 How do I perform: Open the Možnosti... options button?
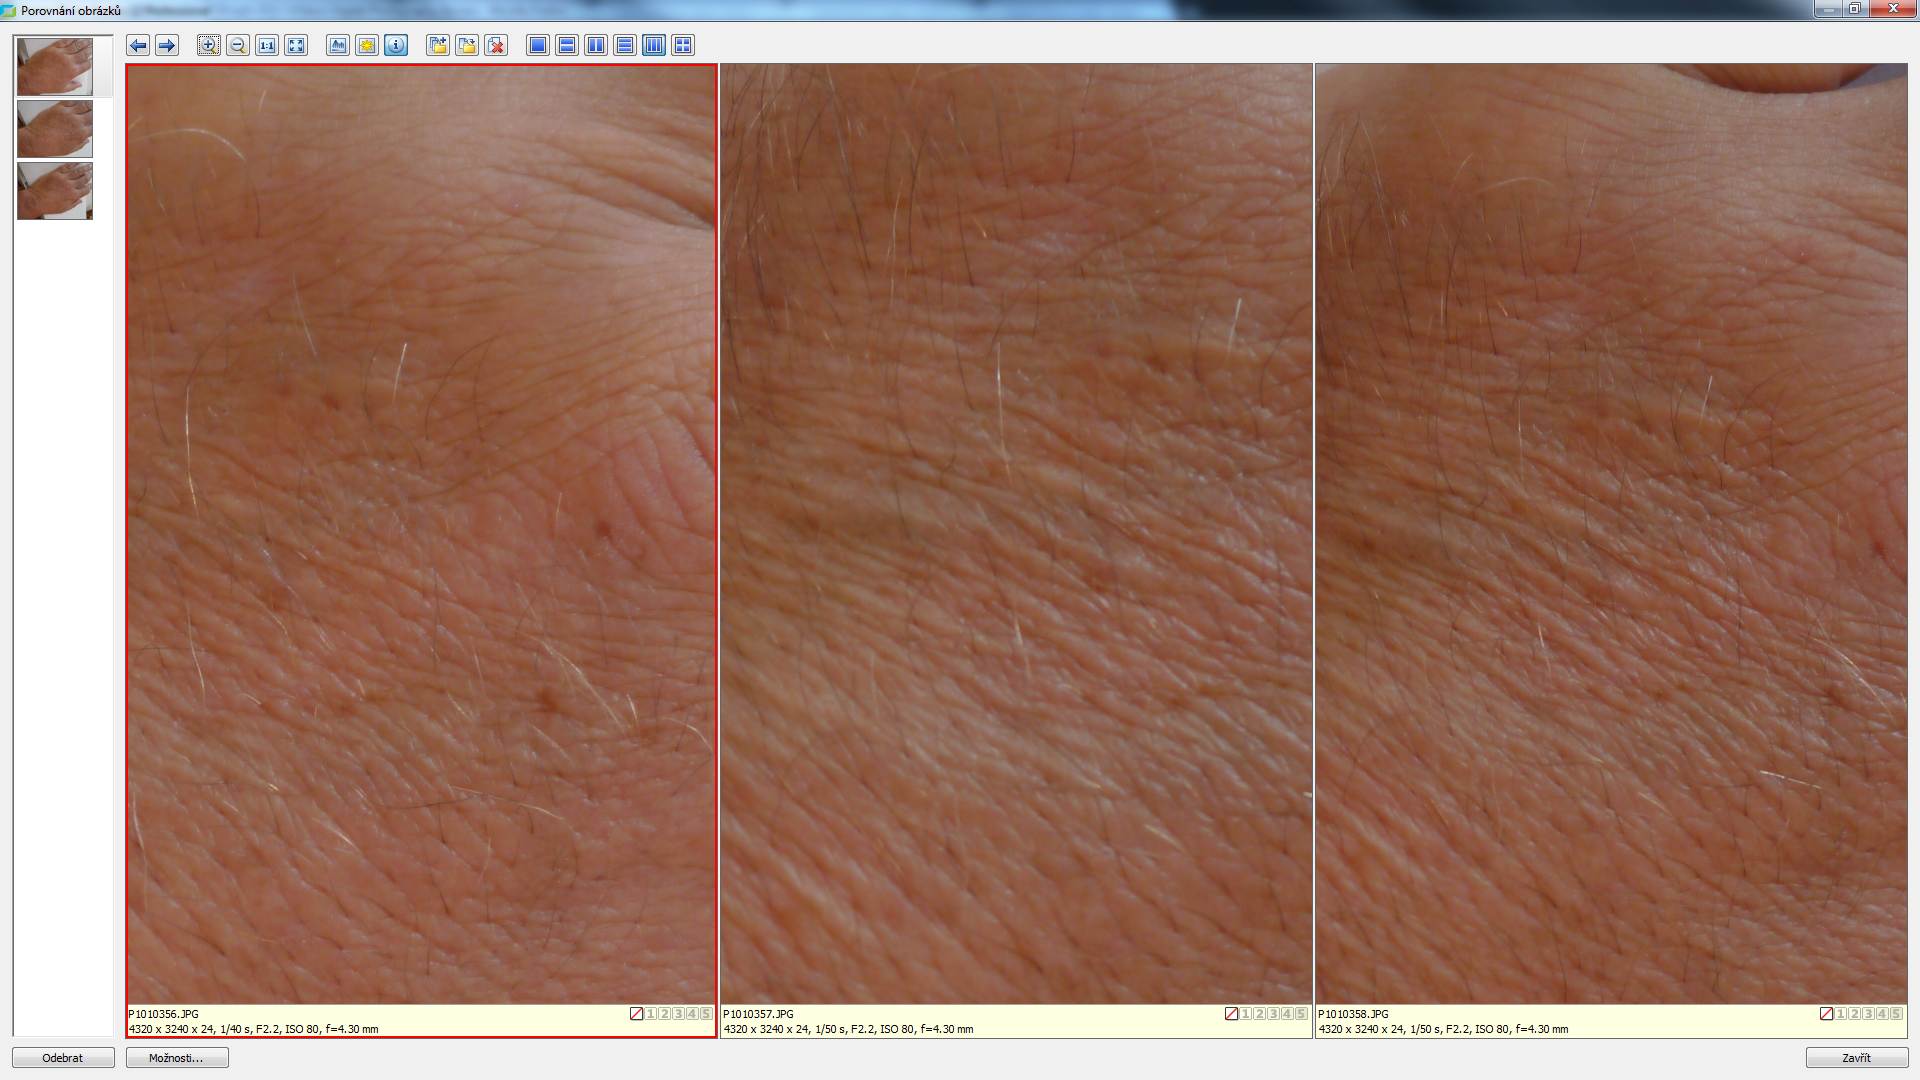(x=177, y=1058)
